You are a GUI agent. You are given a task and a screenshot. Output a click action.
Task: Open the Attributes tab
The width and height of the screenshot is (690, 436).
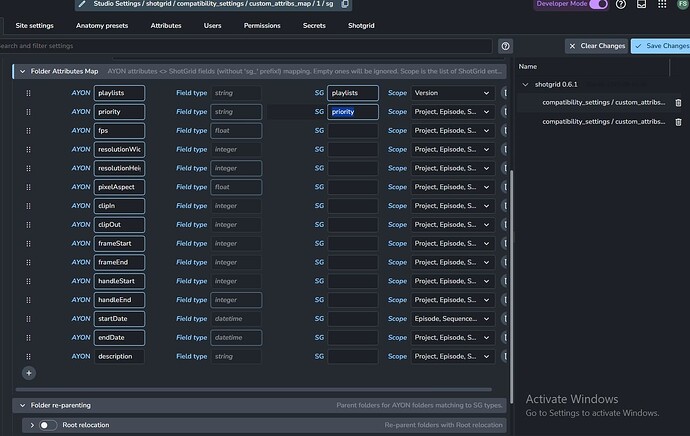click(x=165, y=26)
